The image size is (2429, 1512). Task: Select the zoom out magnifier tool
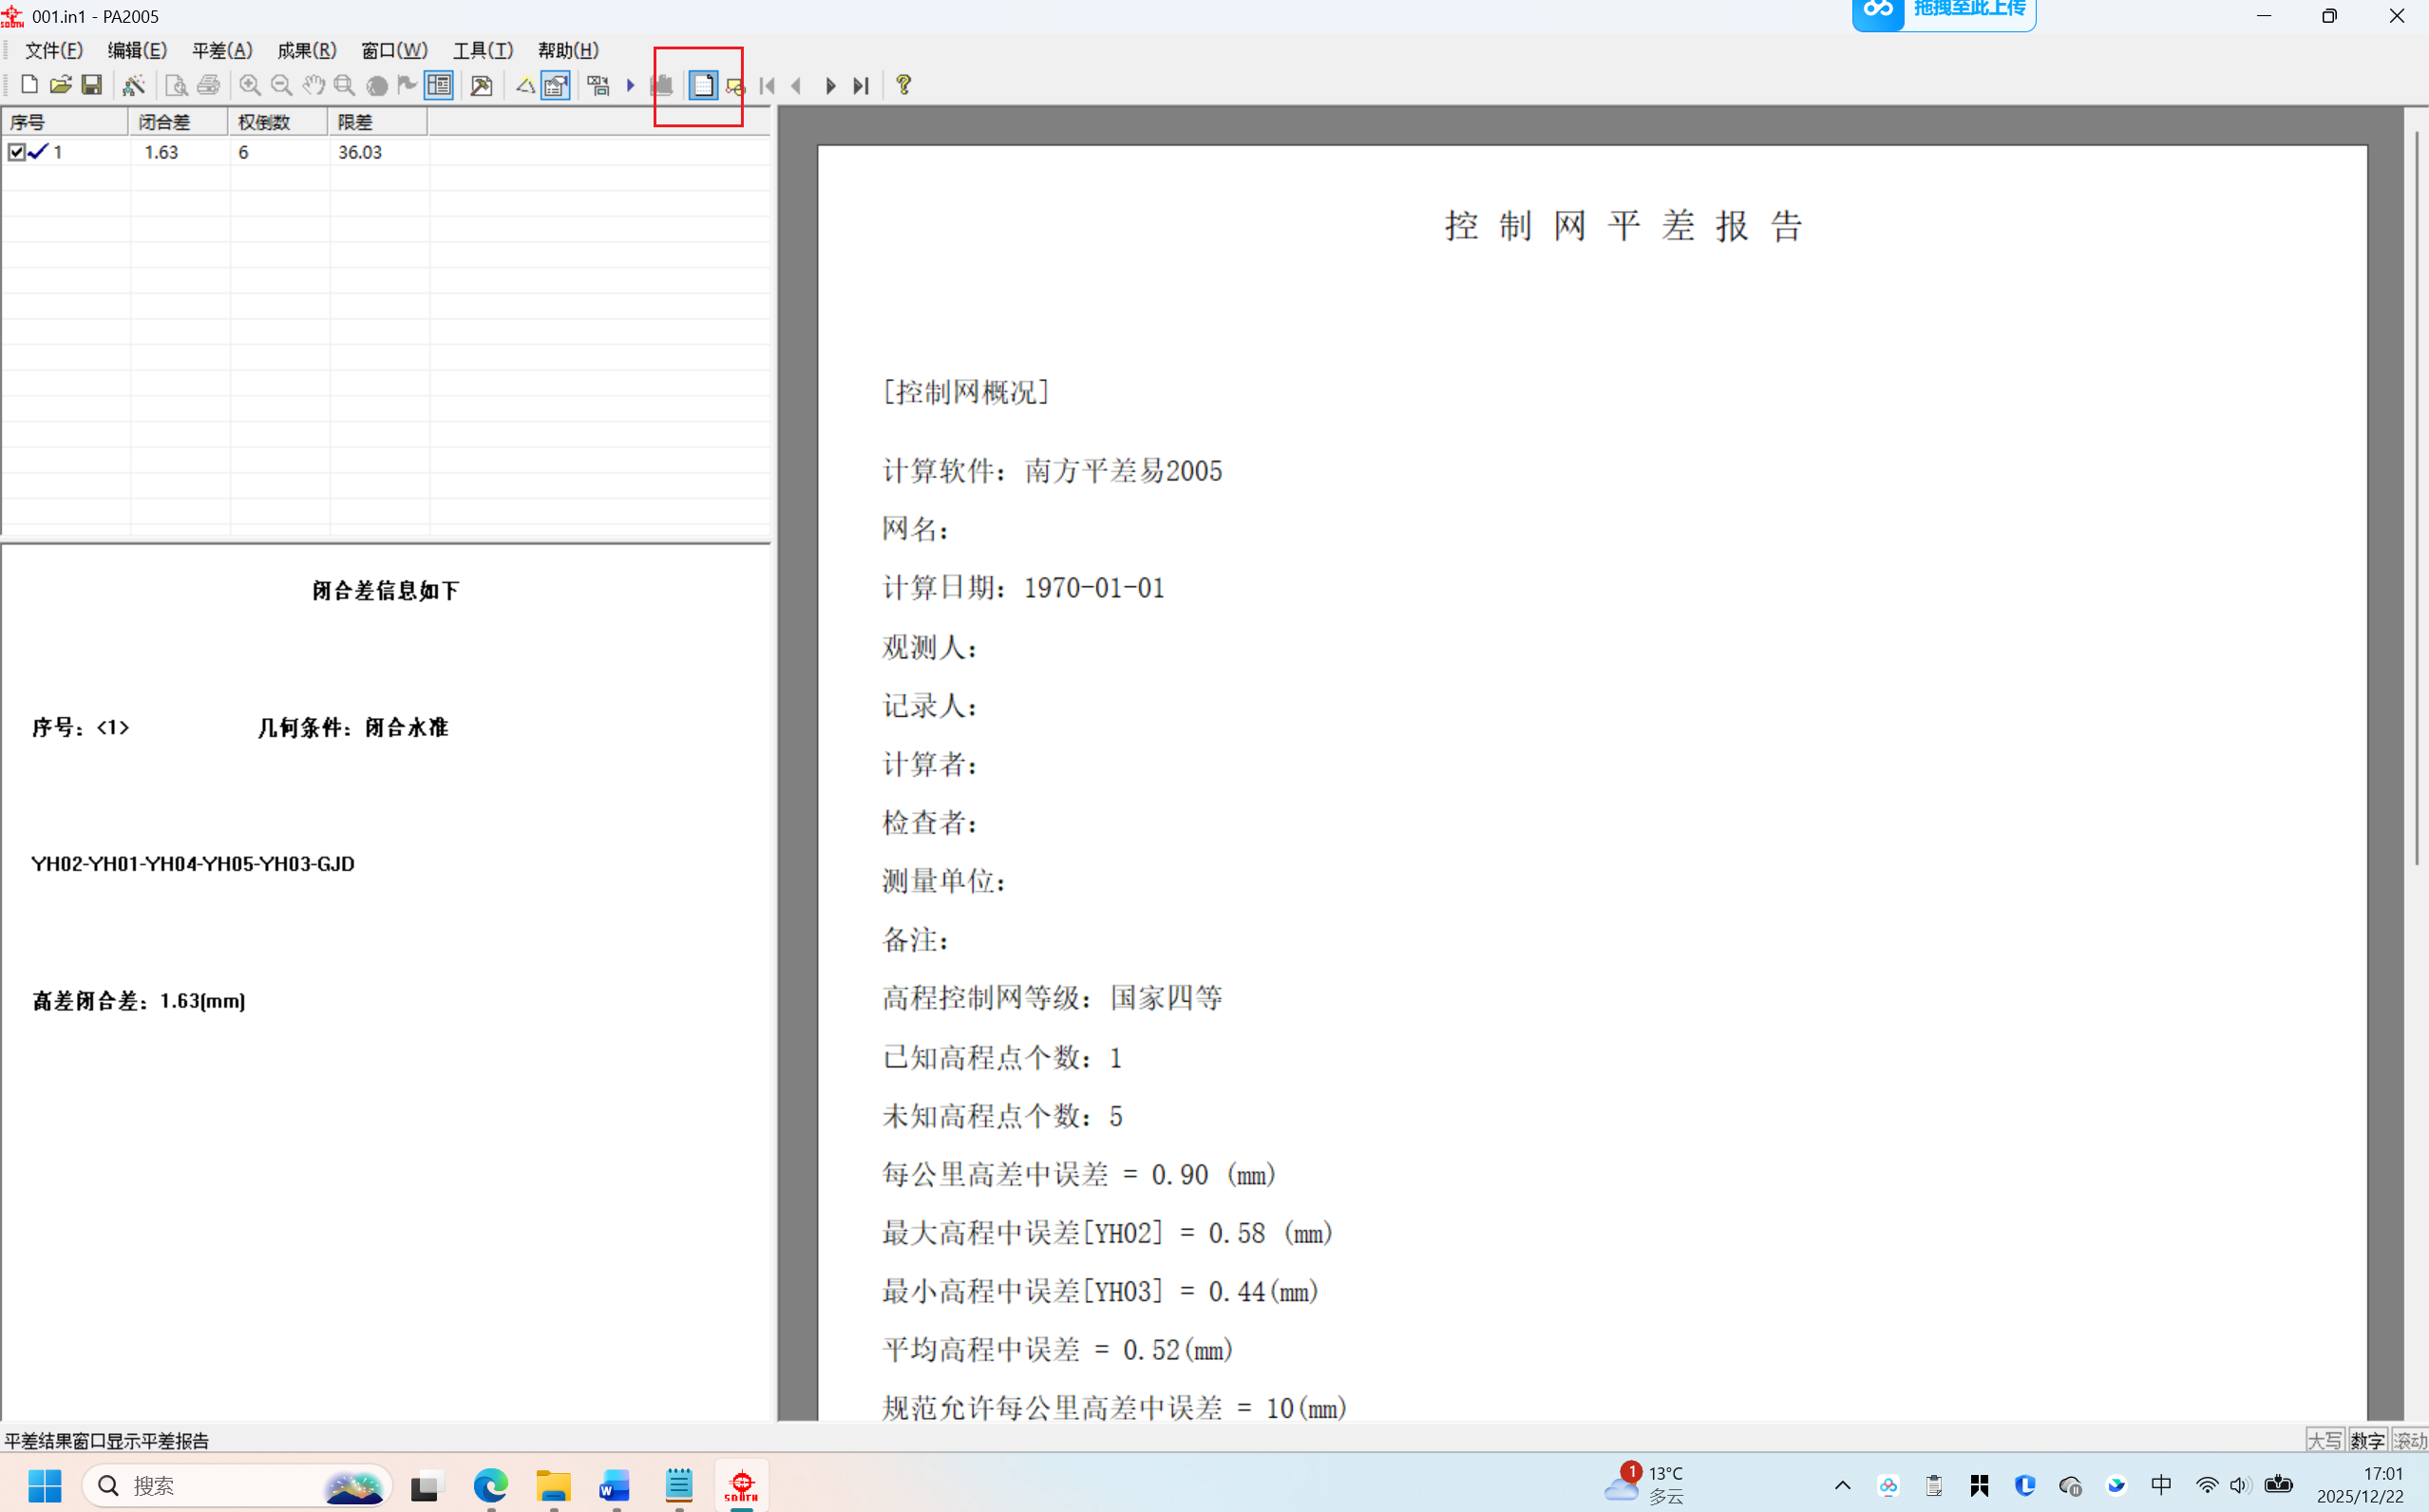click(x=282, y=85)
